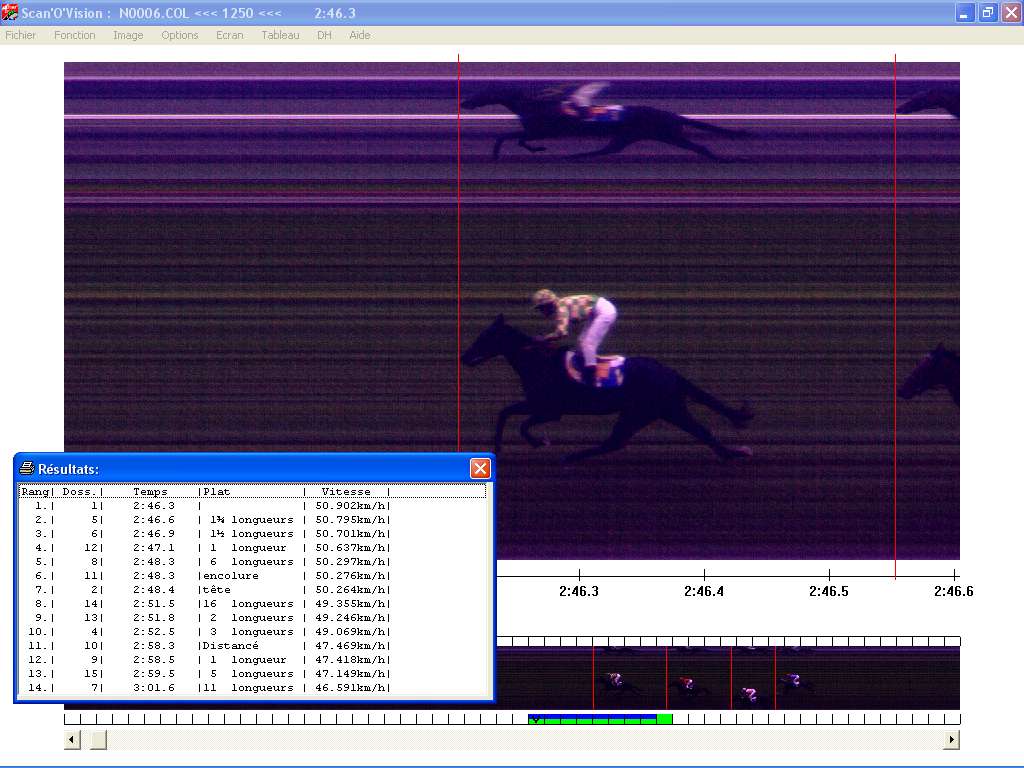
Task: Click the second horse with red jockey in overview strip
Action: (687, 684)
